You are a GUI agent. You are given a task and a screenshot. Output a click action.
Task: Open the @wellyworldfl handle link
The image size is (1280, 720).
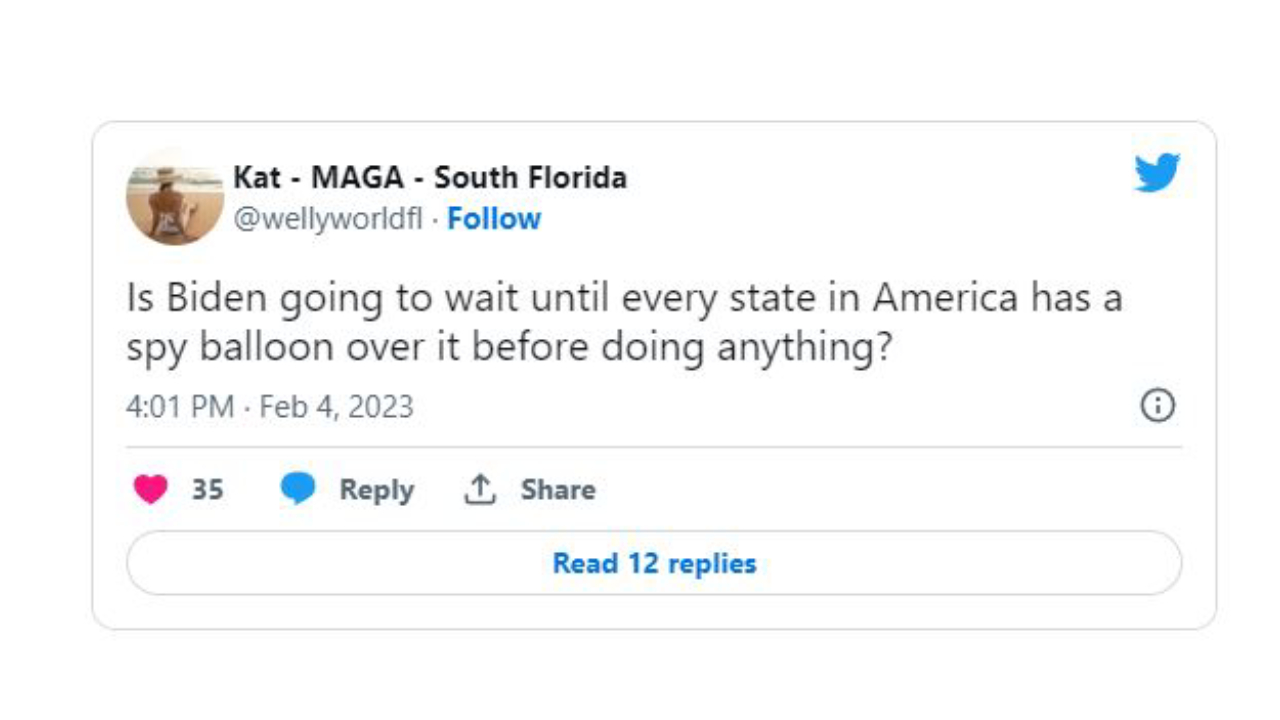(x=328, y=219)
